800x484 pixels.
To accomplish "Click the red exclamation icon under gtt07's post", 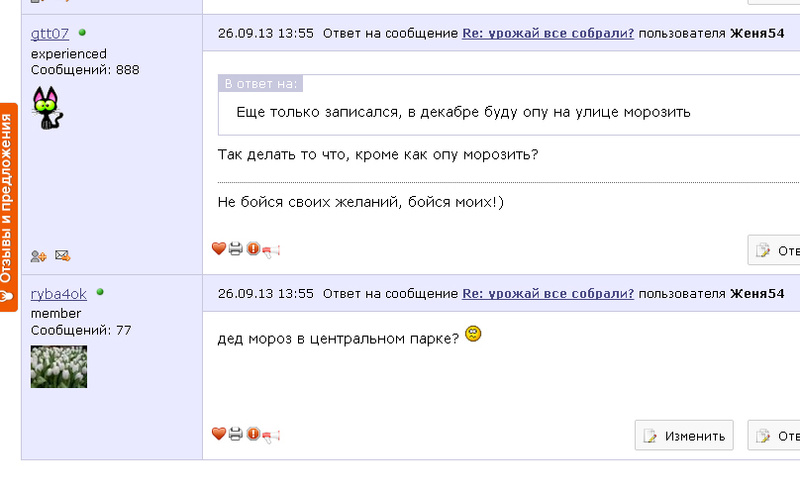I will [x=253, y=249].
